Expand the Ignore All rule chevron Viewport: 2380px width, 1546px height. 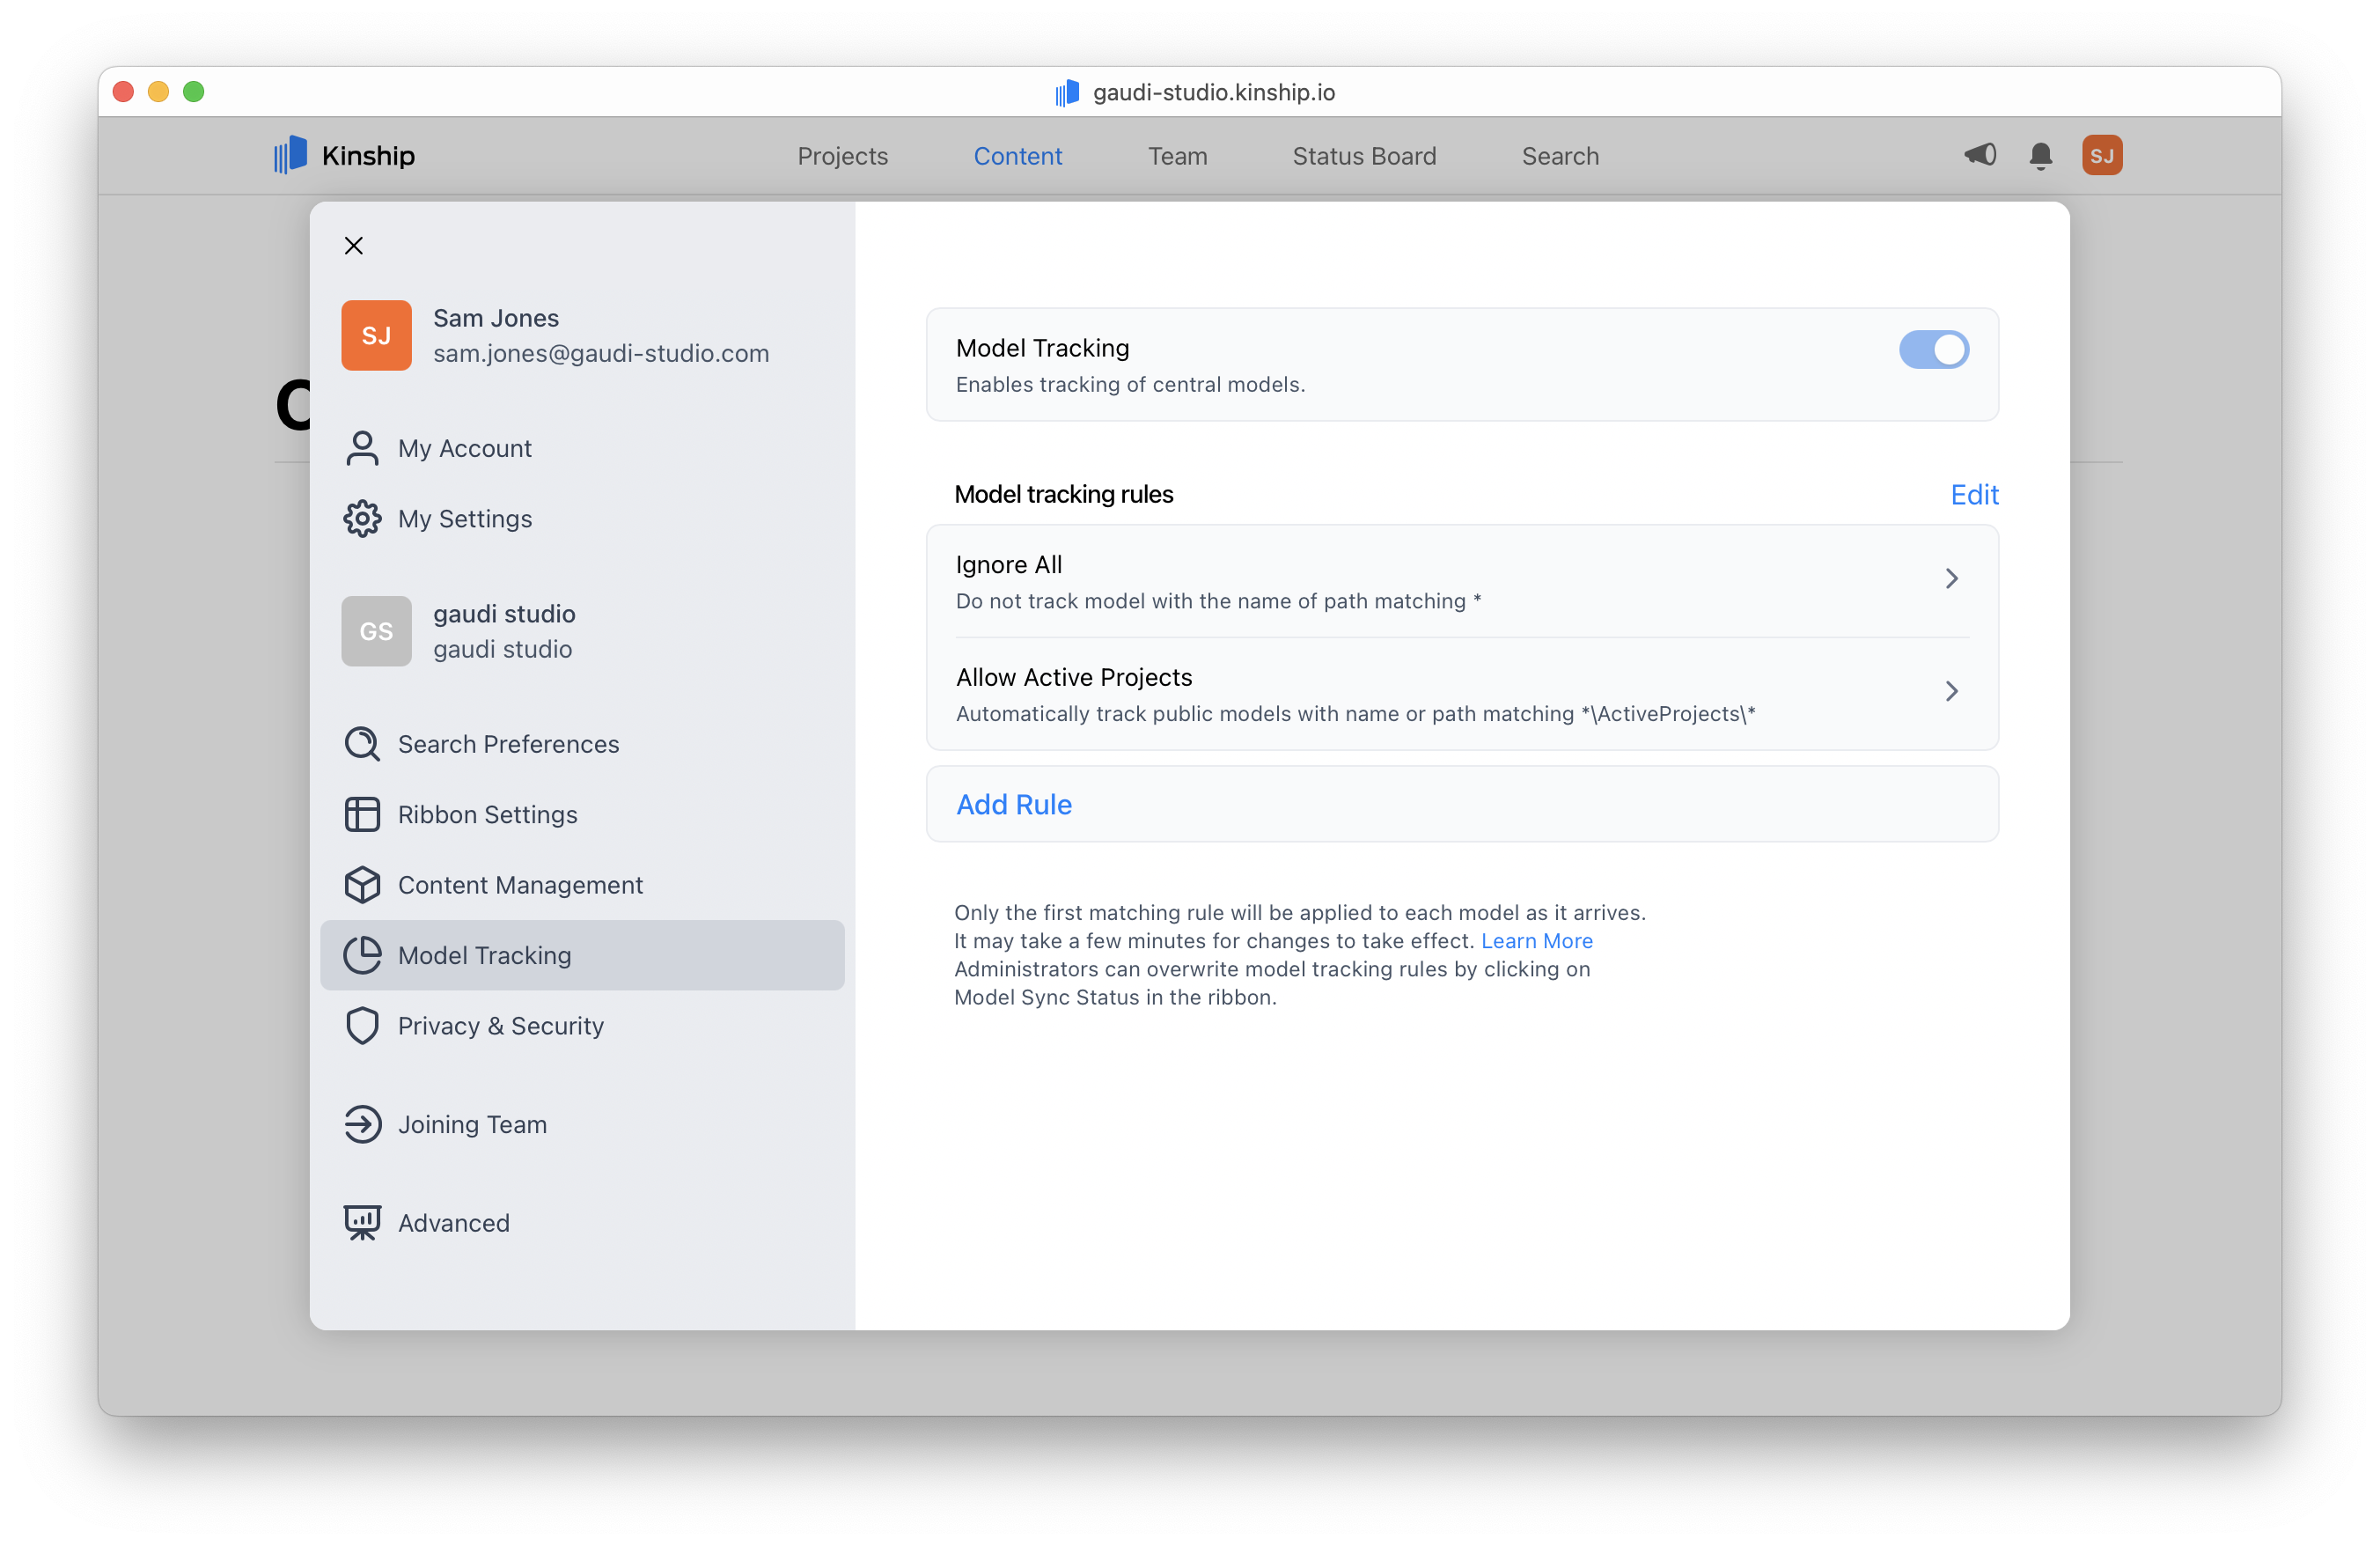[1951, 579]
